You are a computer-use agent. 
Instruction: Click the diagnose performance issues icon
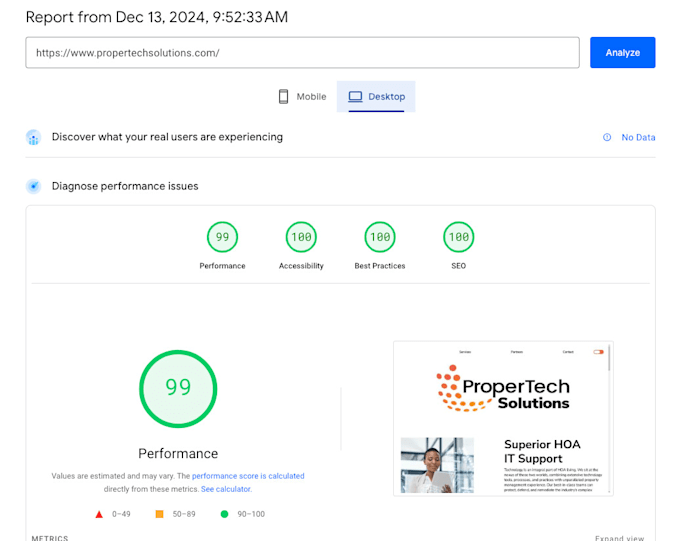[x=33, y=186]
